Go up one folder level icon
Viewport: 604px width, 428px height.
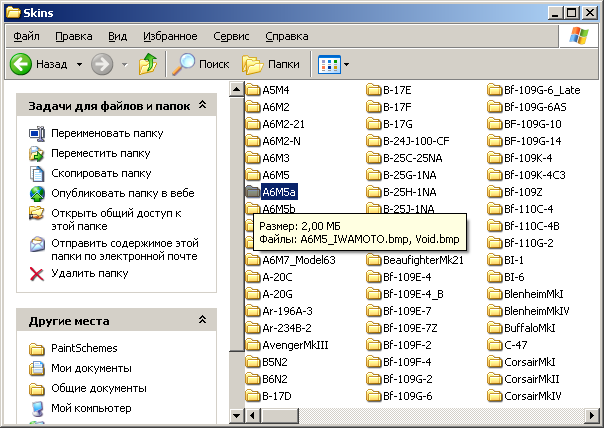148,64
